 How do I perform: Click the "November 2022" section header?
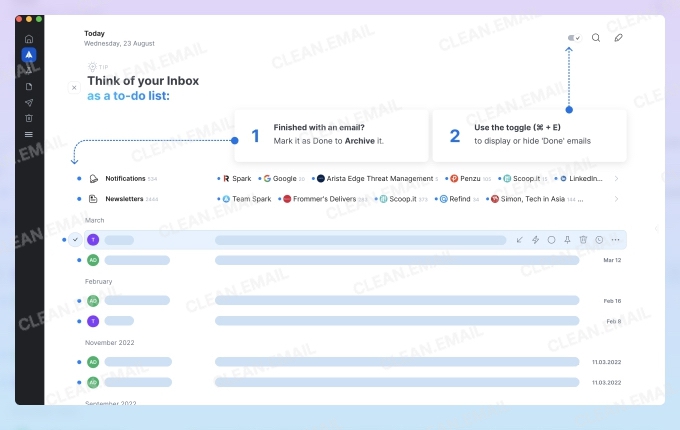click(x=110, y=342)
